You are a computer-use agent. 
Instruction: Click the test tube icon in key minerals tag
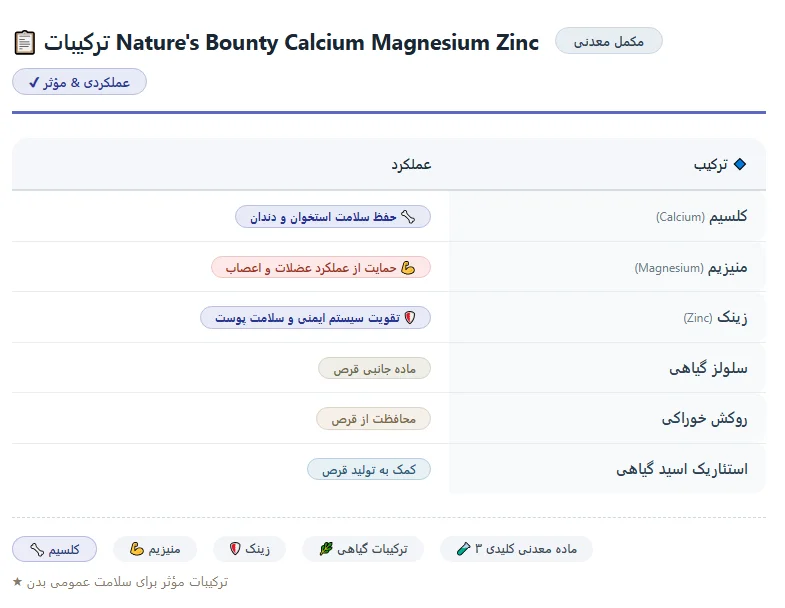(464, 549)
